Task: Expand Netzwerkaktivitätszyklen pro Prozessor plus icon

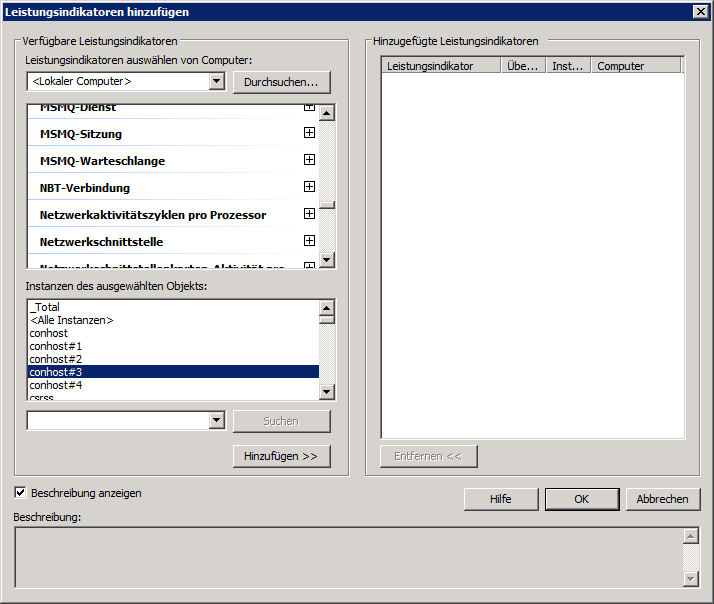Action: point(309,214)
